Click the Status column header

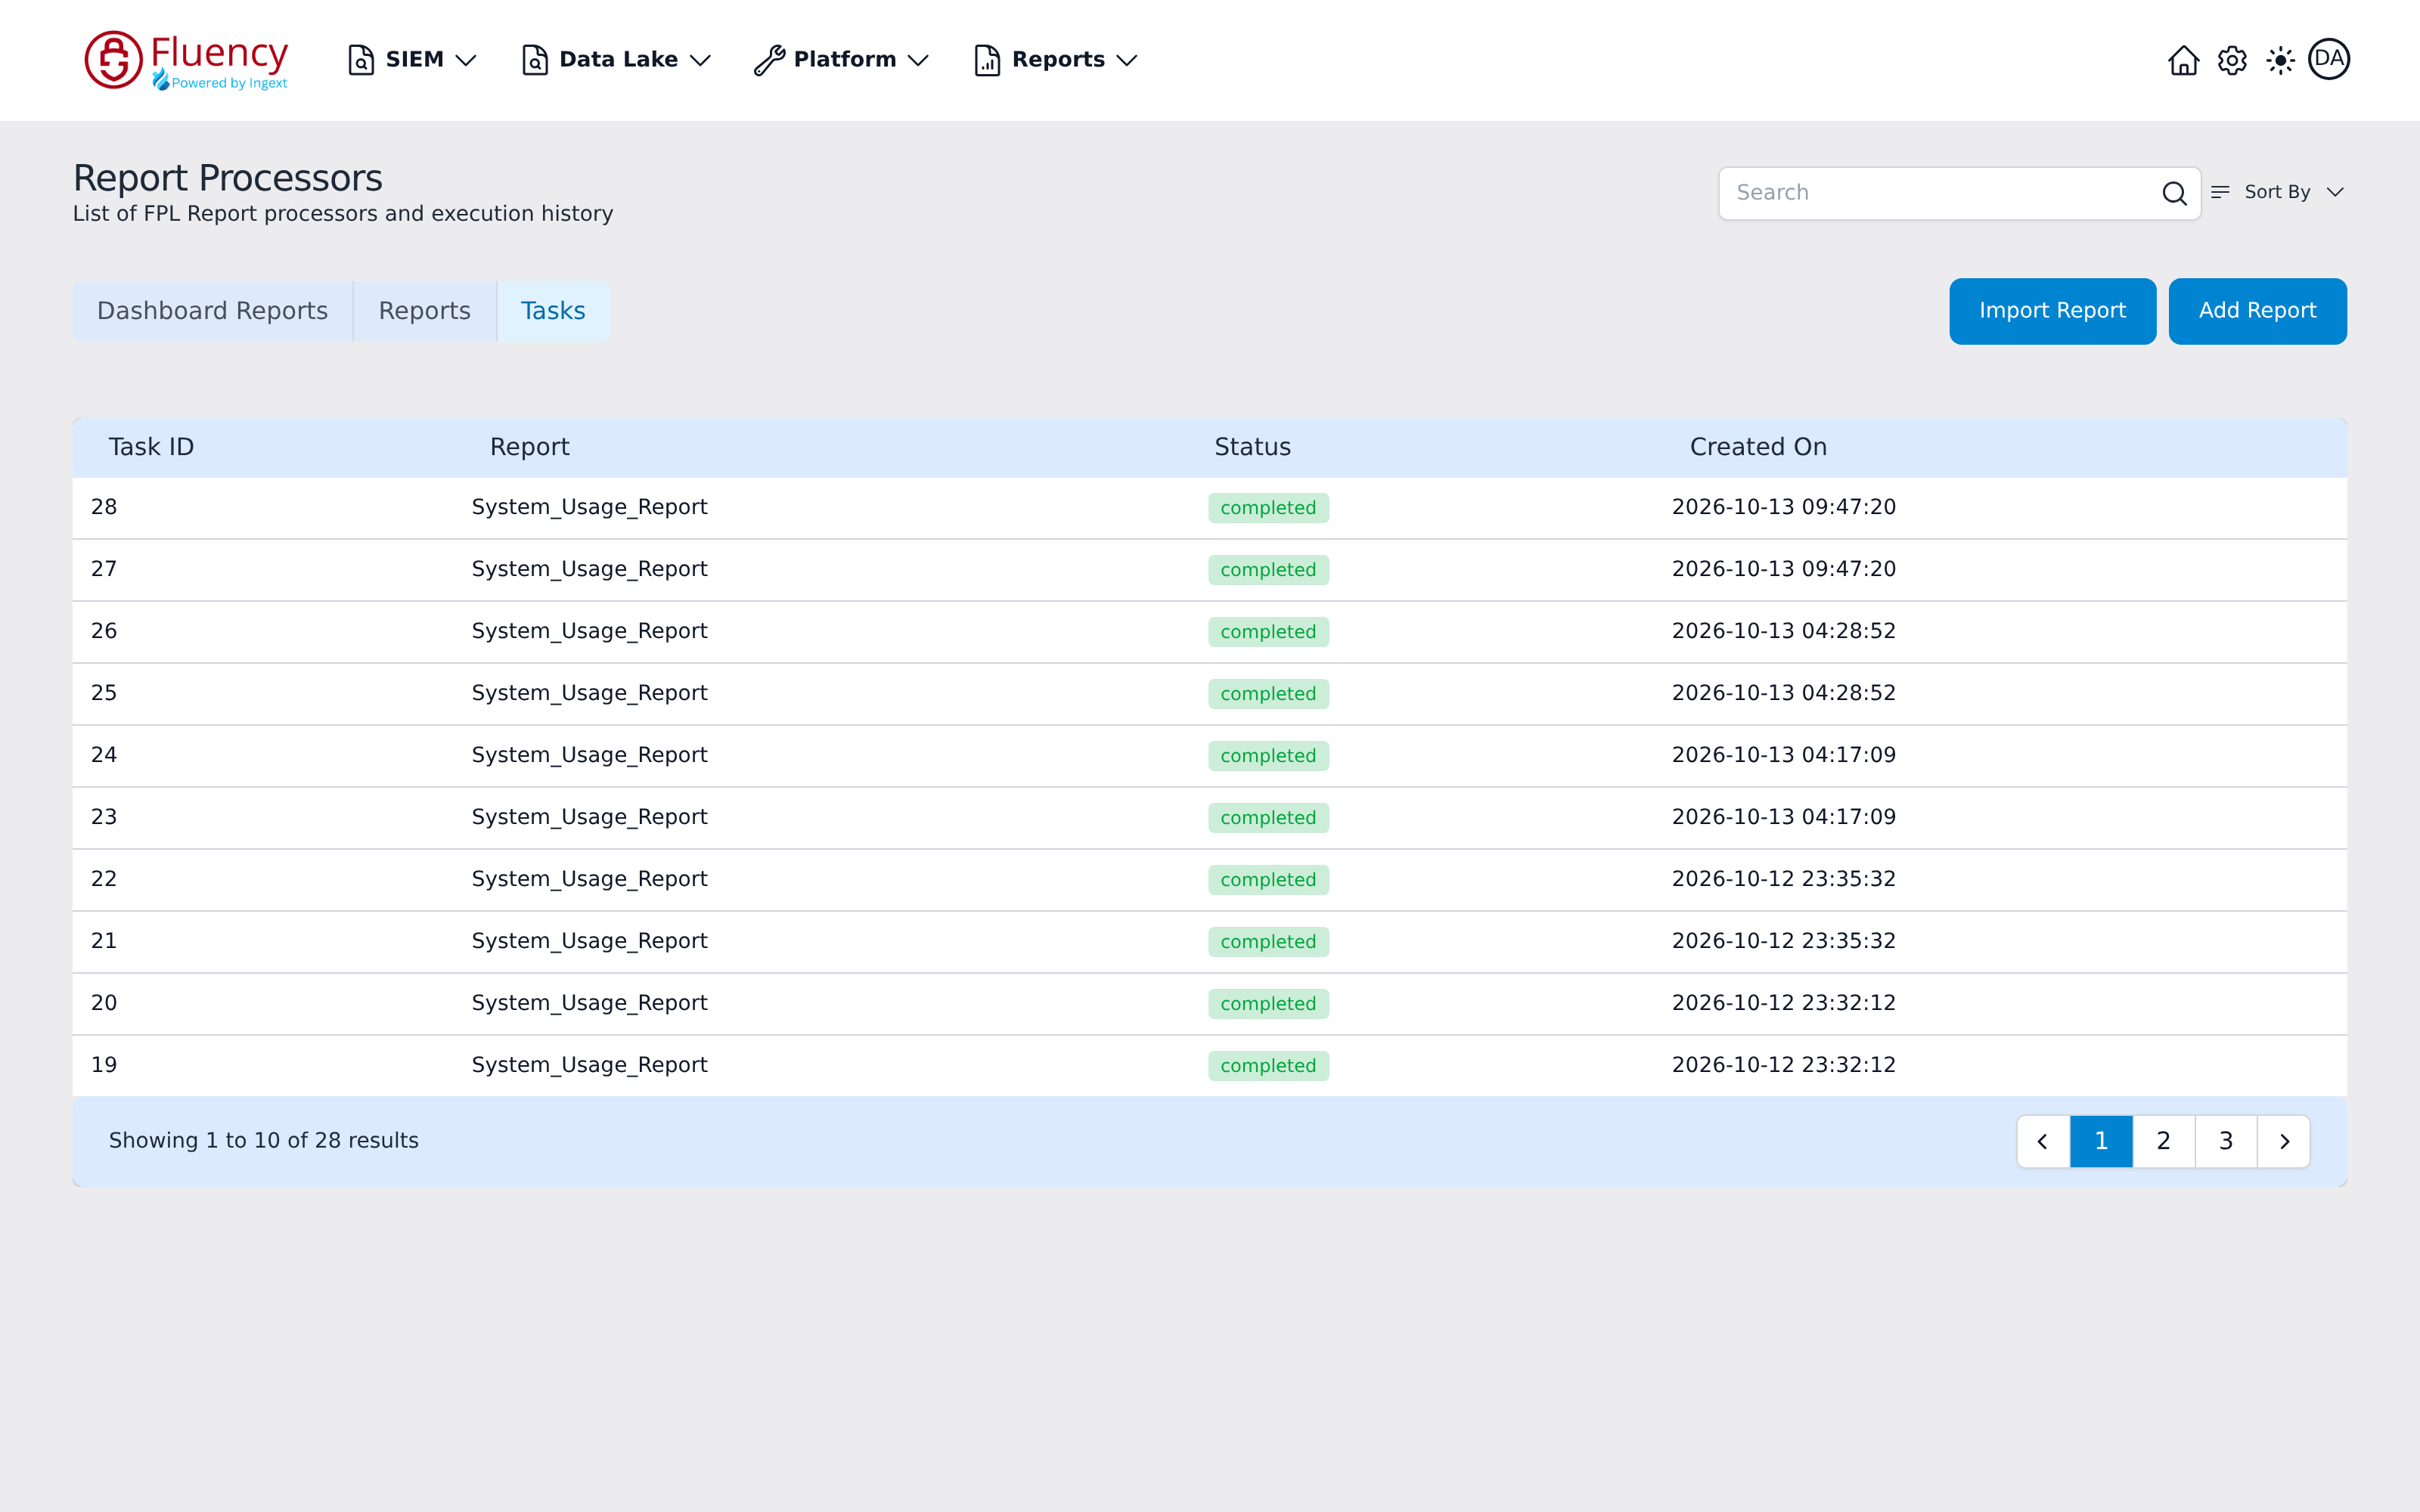point(1252,447)
